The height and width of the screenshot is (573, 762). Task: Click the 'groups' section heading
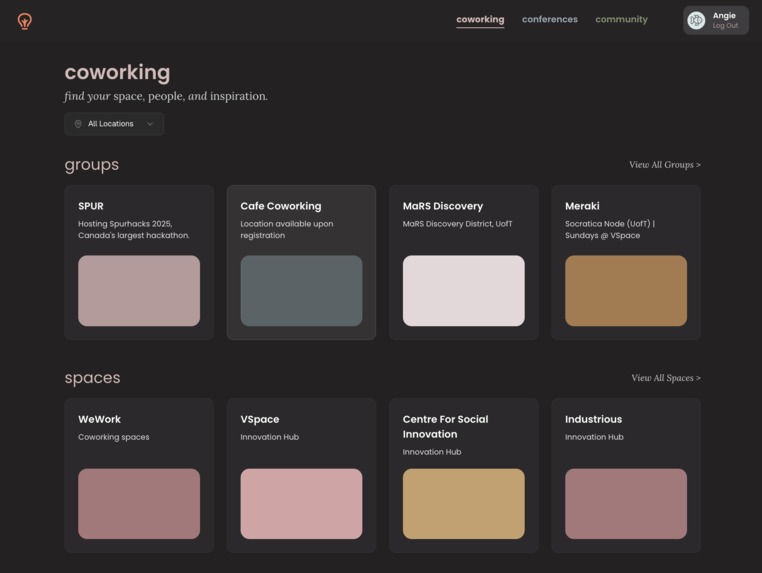[x=92, y=165]
